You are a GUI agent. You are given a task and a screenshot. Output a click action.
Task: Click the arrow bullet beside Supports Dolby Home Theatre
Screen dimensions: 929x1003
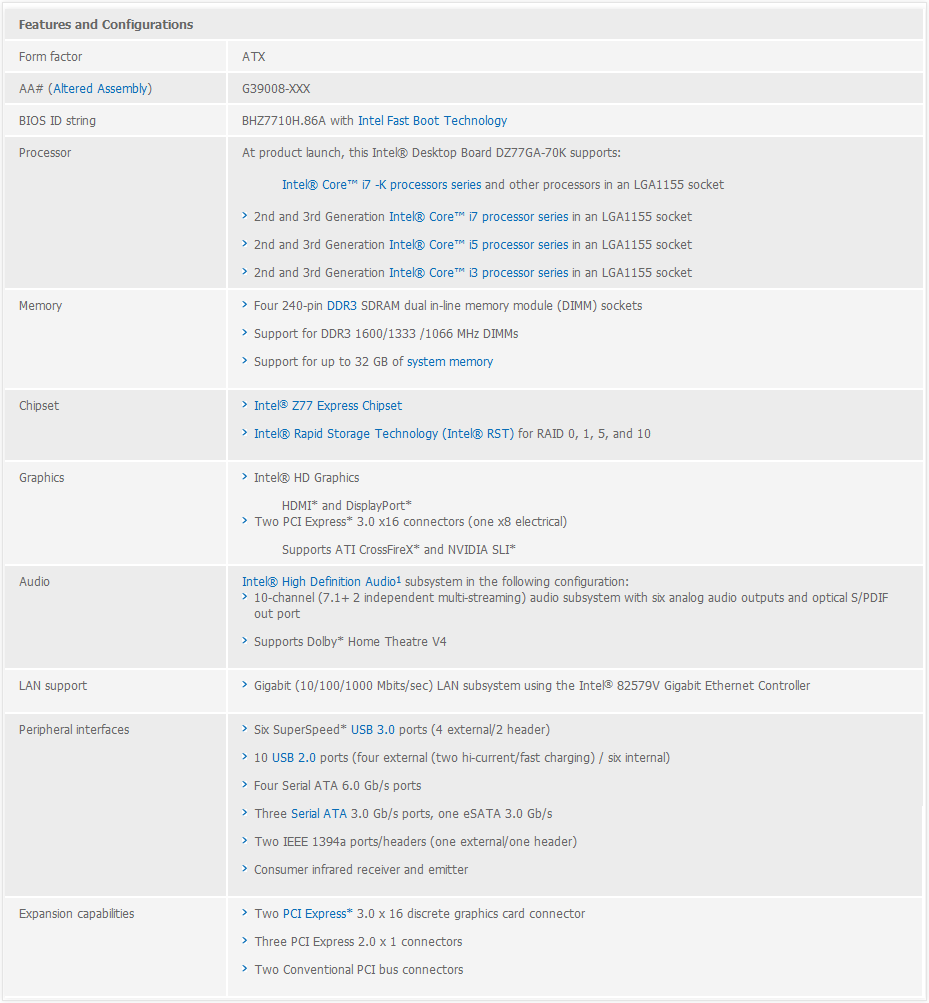tap(244, 640)
